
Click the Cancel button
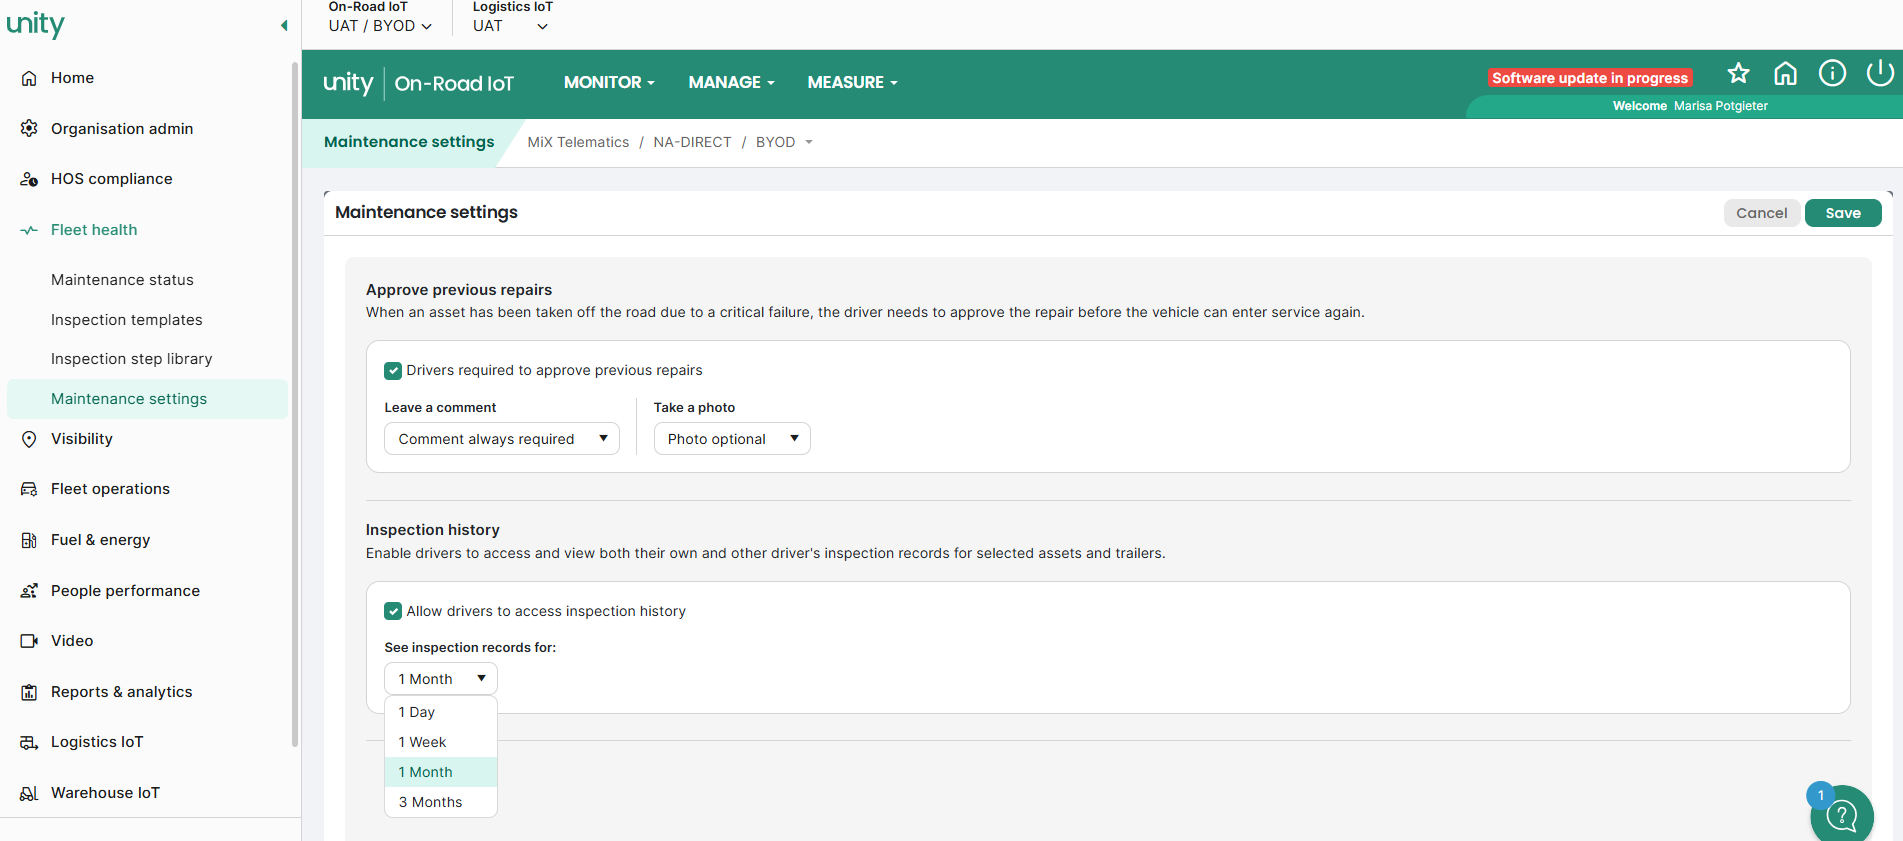tap(1761, 213)
